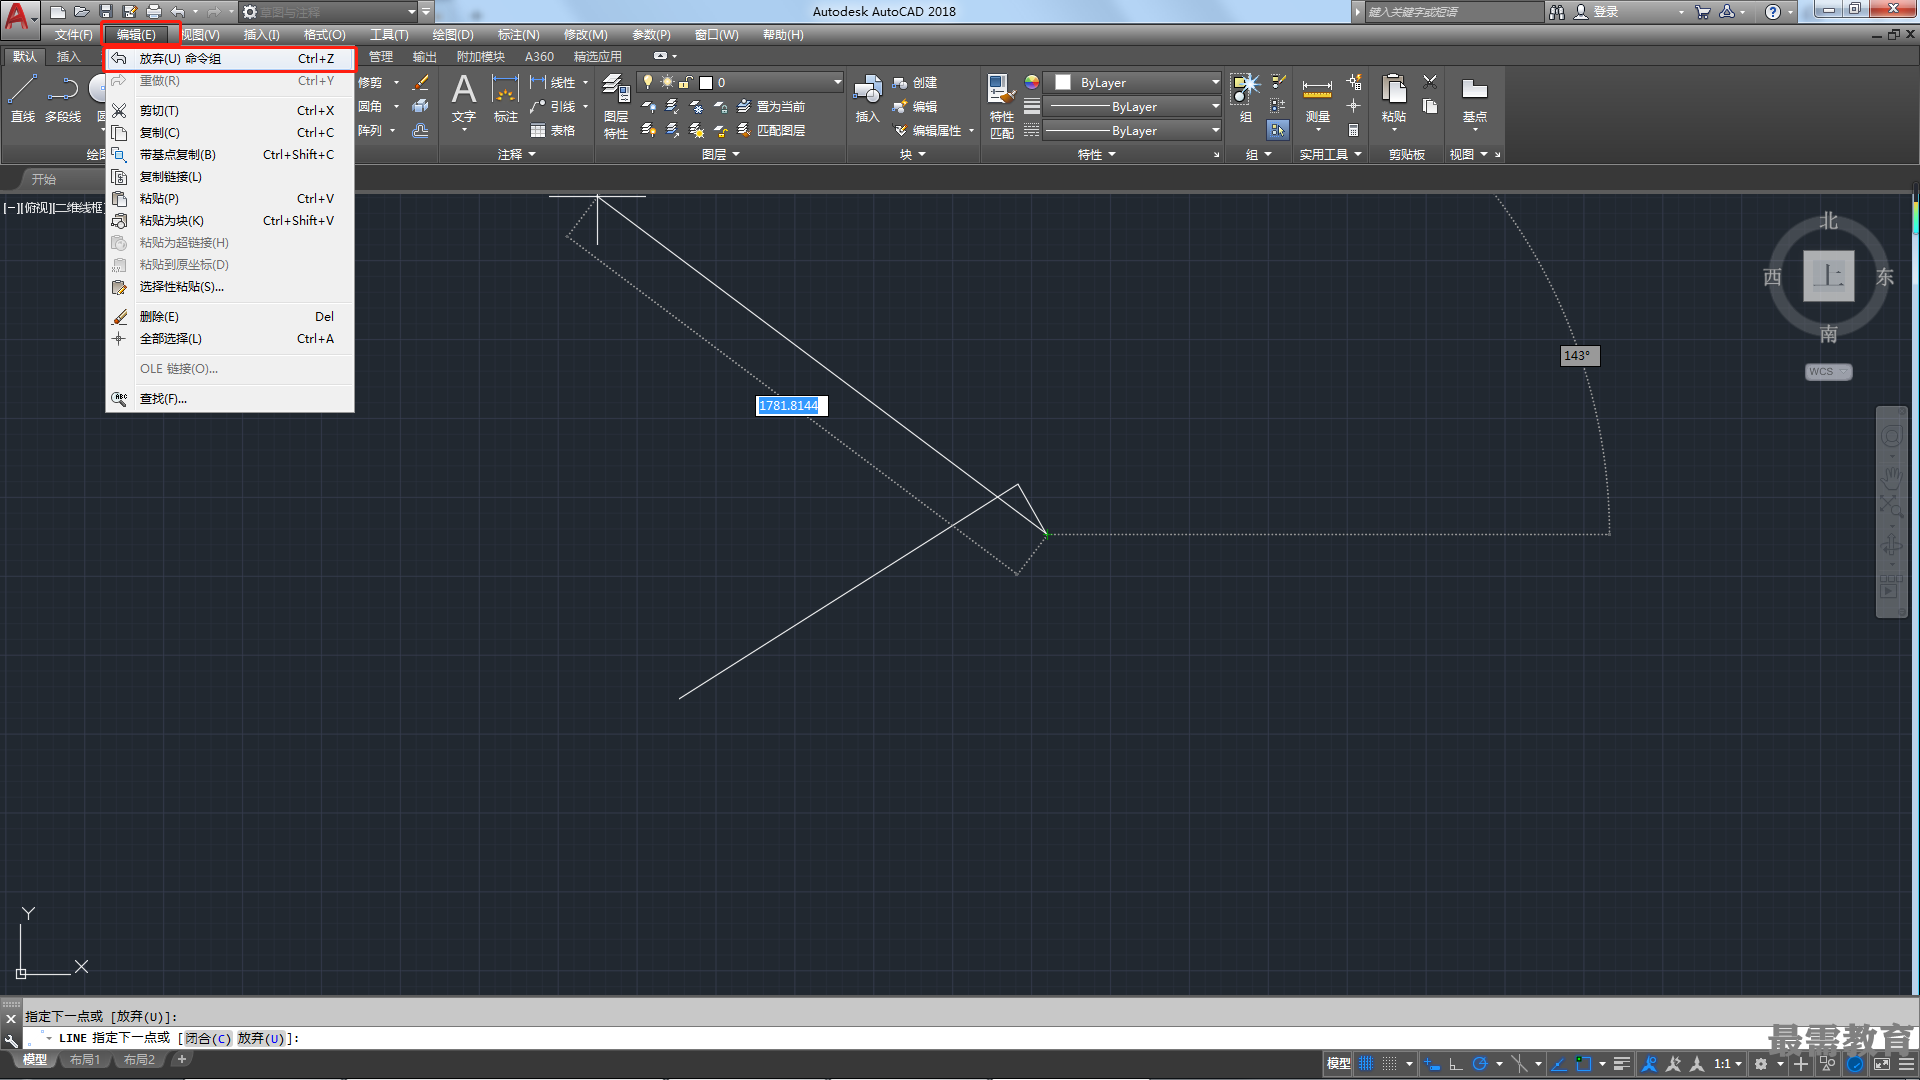Choose 剪切(T) from the Edit menu
This screenshot has width=1920, height=1080.
pos(230,110)
